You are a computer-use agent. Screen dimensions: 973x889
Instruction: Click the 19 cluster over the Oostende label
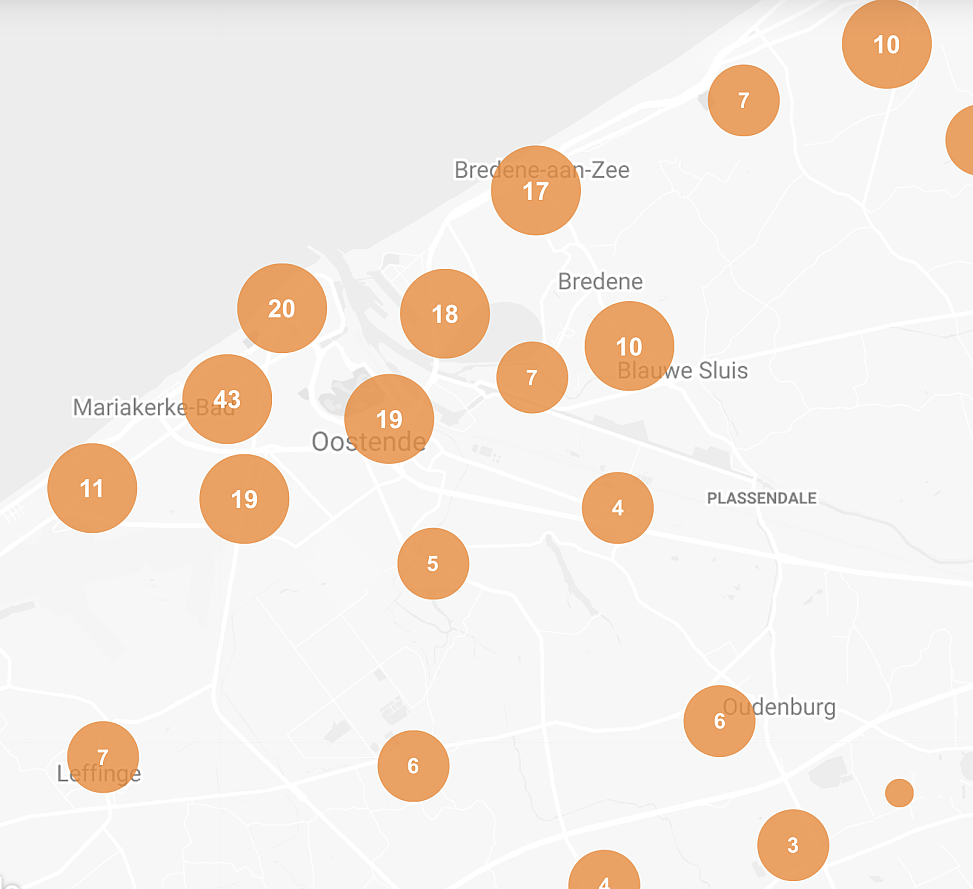(x=389, y=419)
